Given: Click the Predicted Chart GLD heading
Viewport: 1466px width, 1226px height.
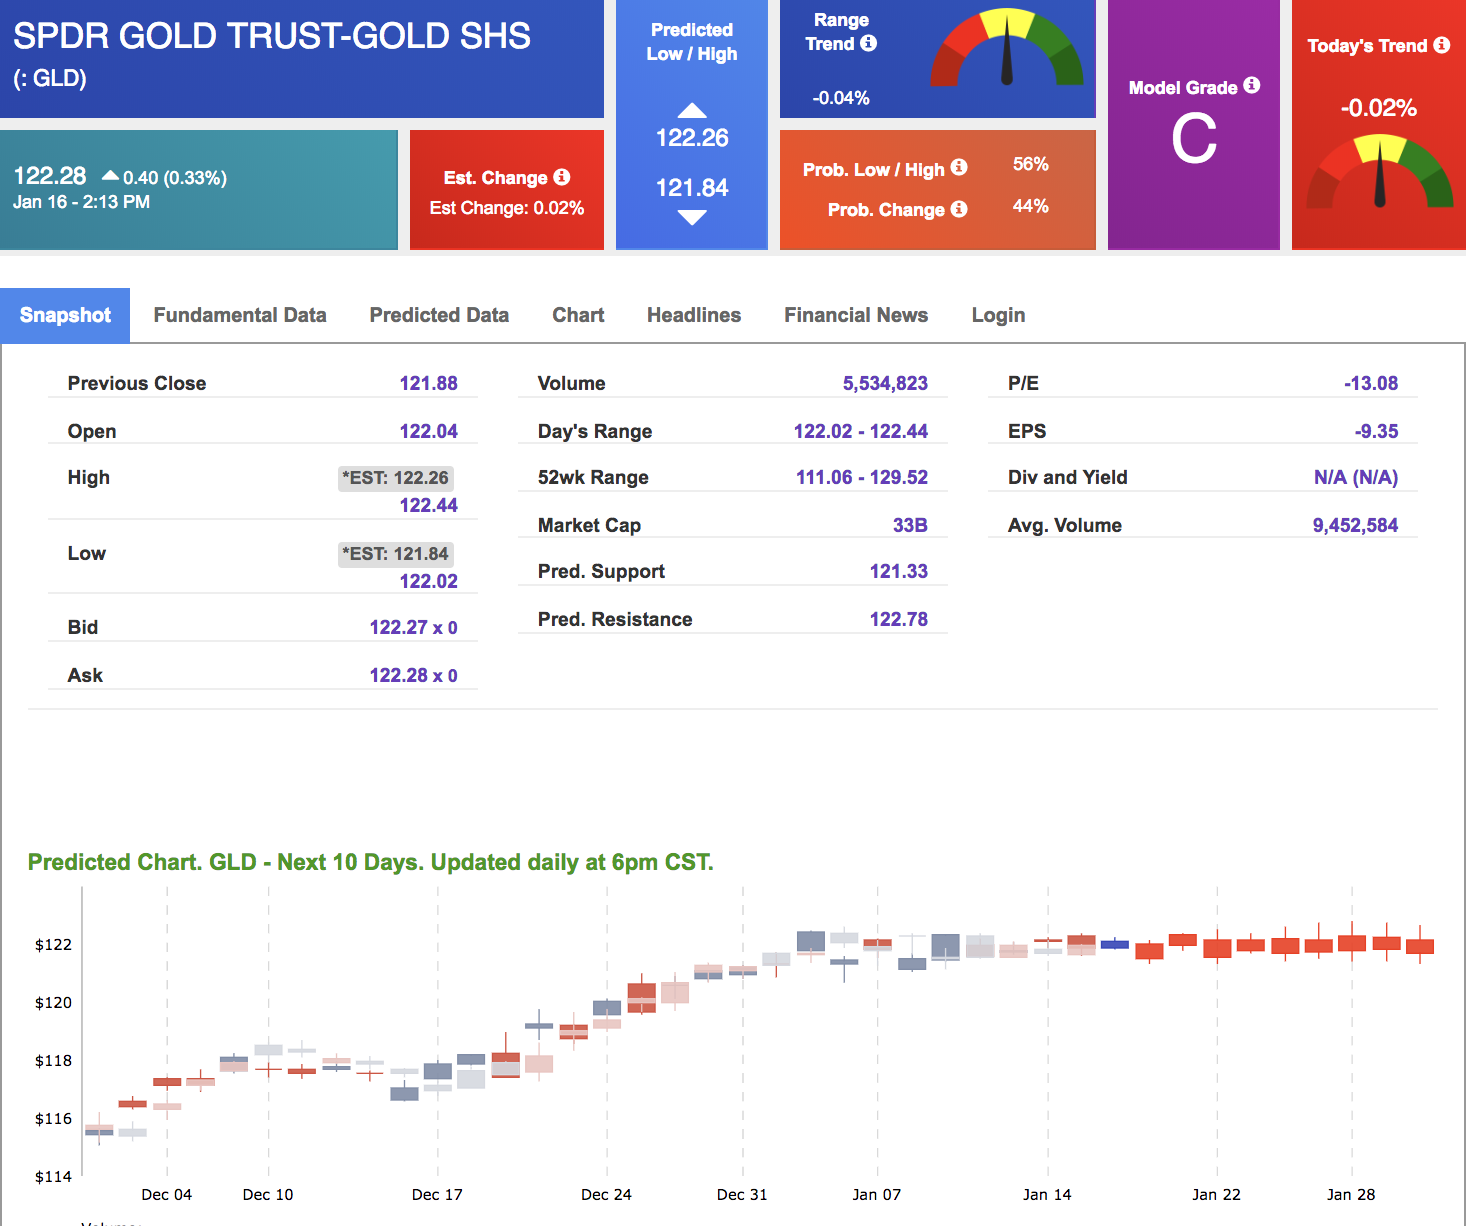Looking at the screenshot, I should click(x=370, y=862).
